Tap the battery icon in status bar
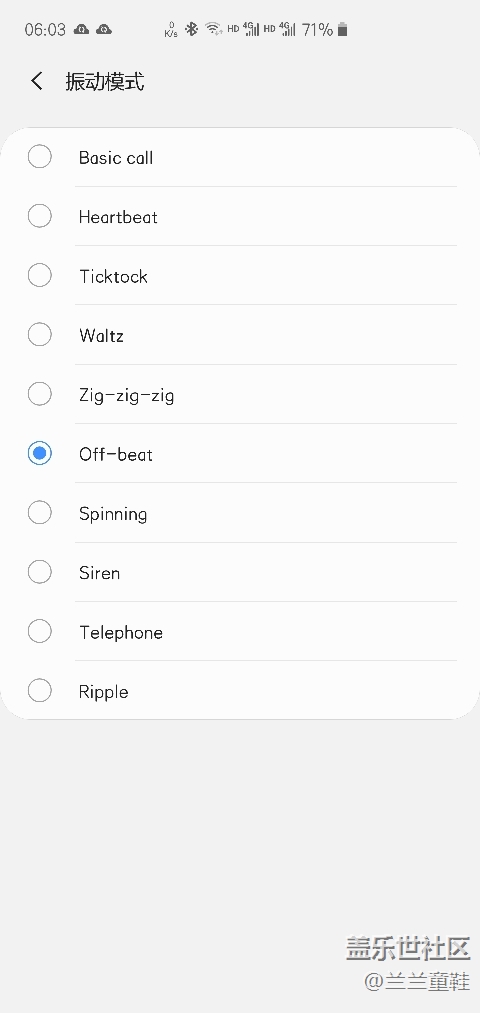 [x=342, y=29]
